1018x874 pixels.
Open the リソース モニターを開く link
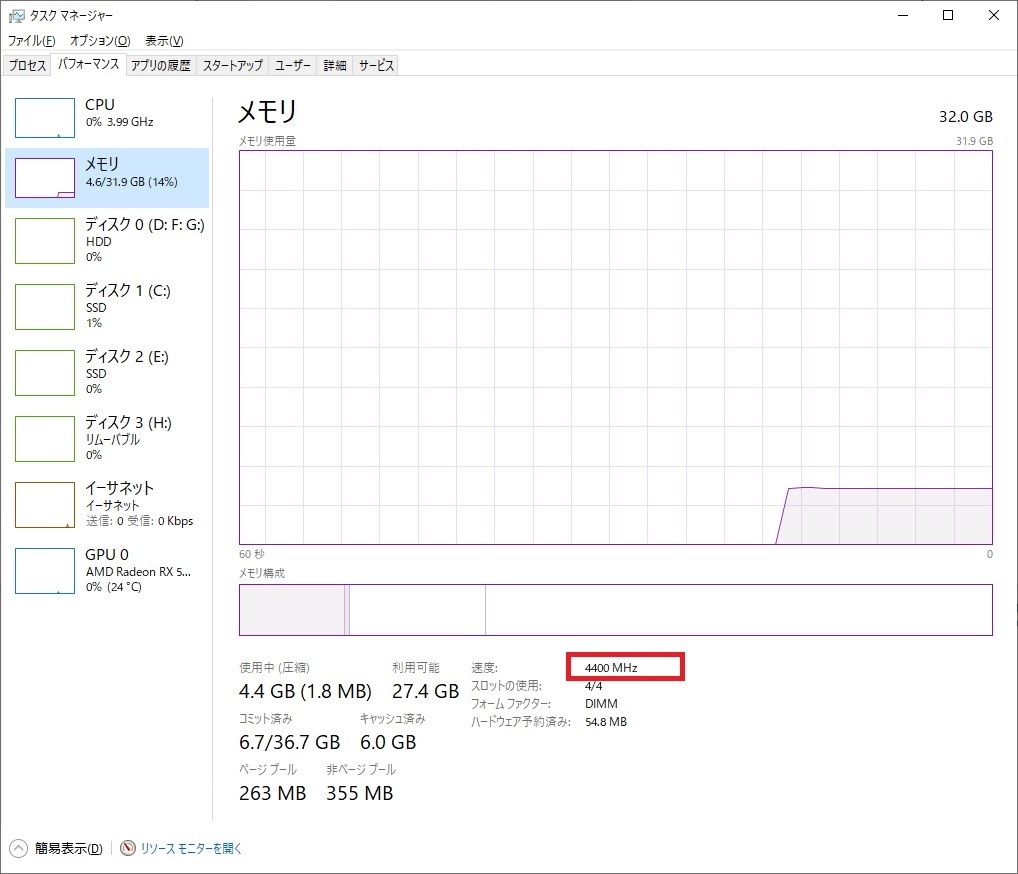[x=191, y=848]
